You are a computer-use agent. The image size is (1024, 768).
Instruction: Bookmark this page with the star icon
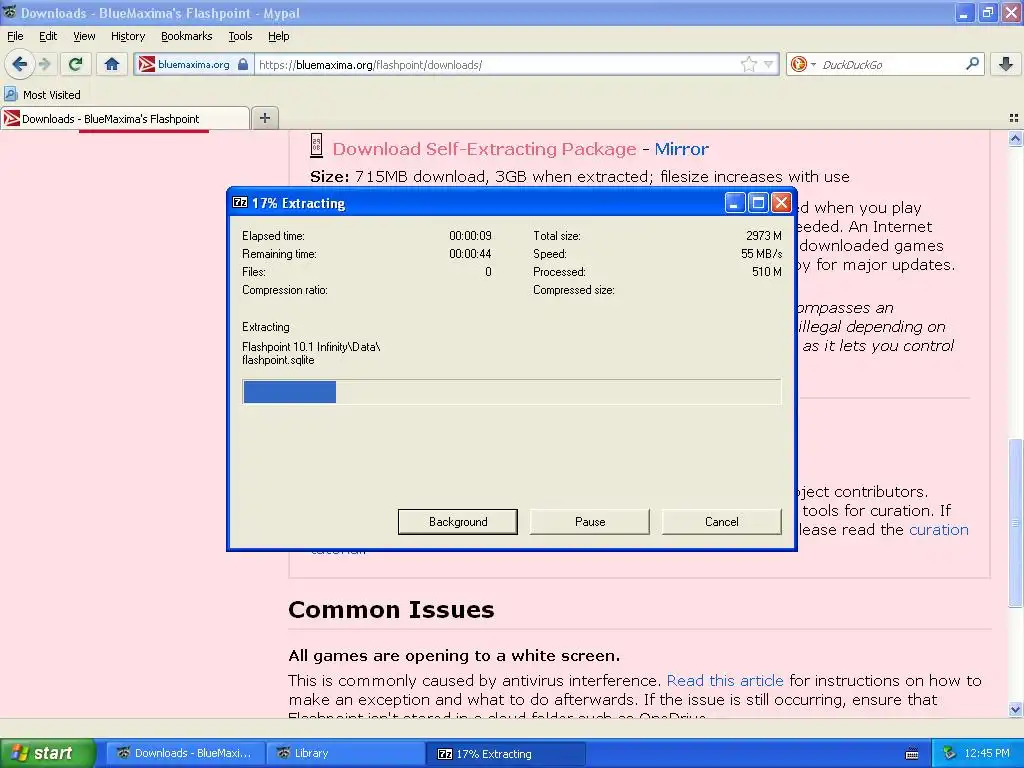click(748, 64)
